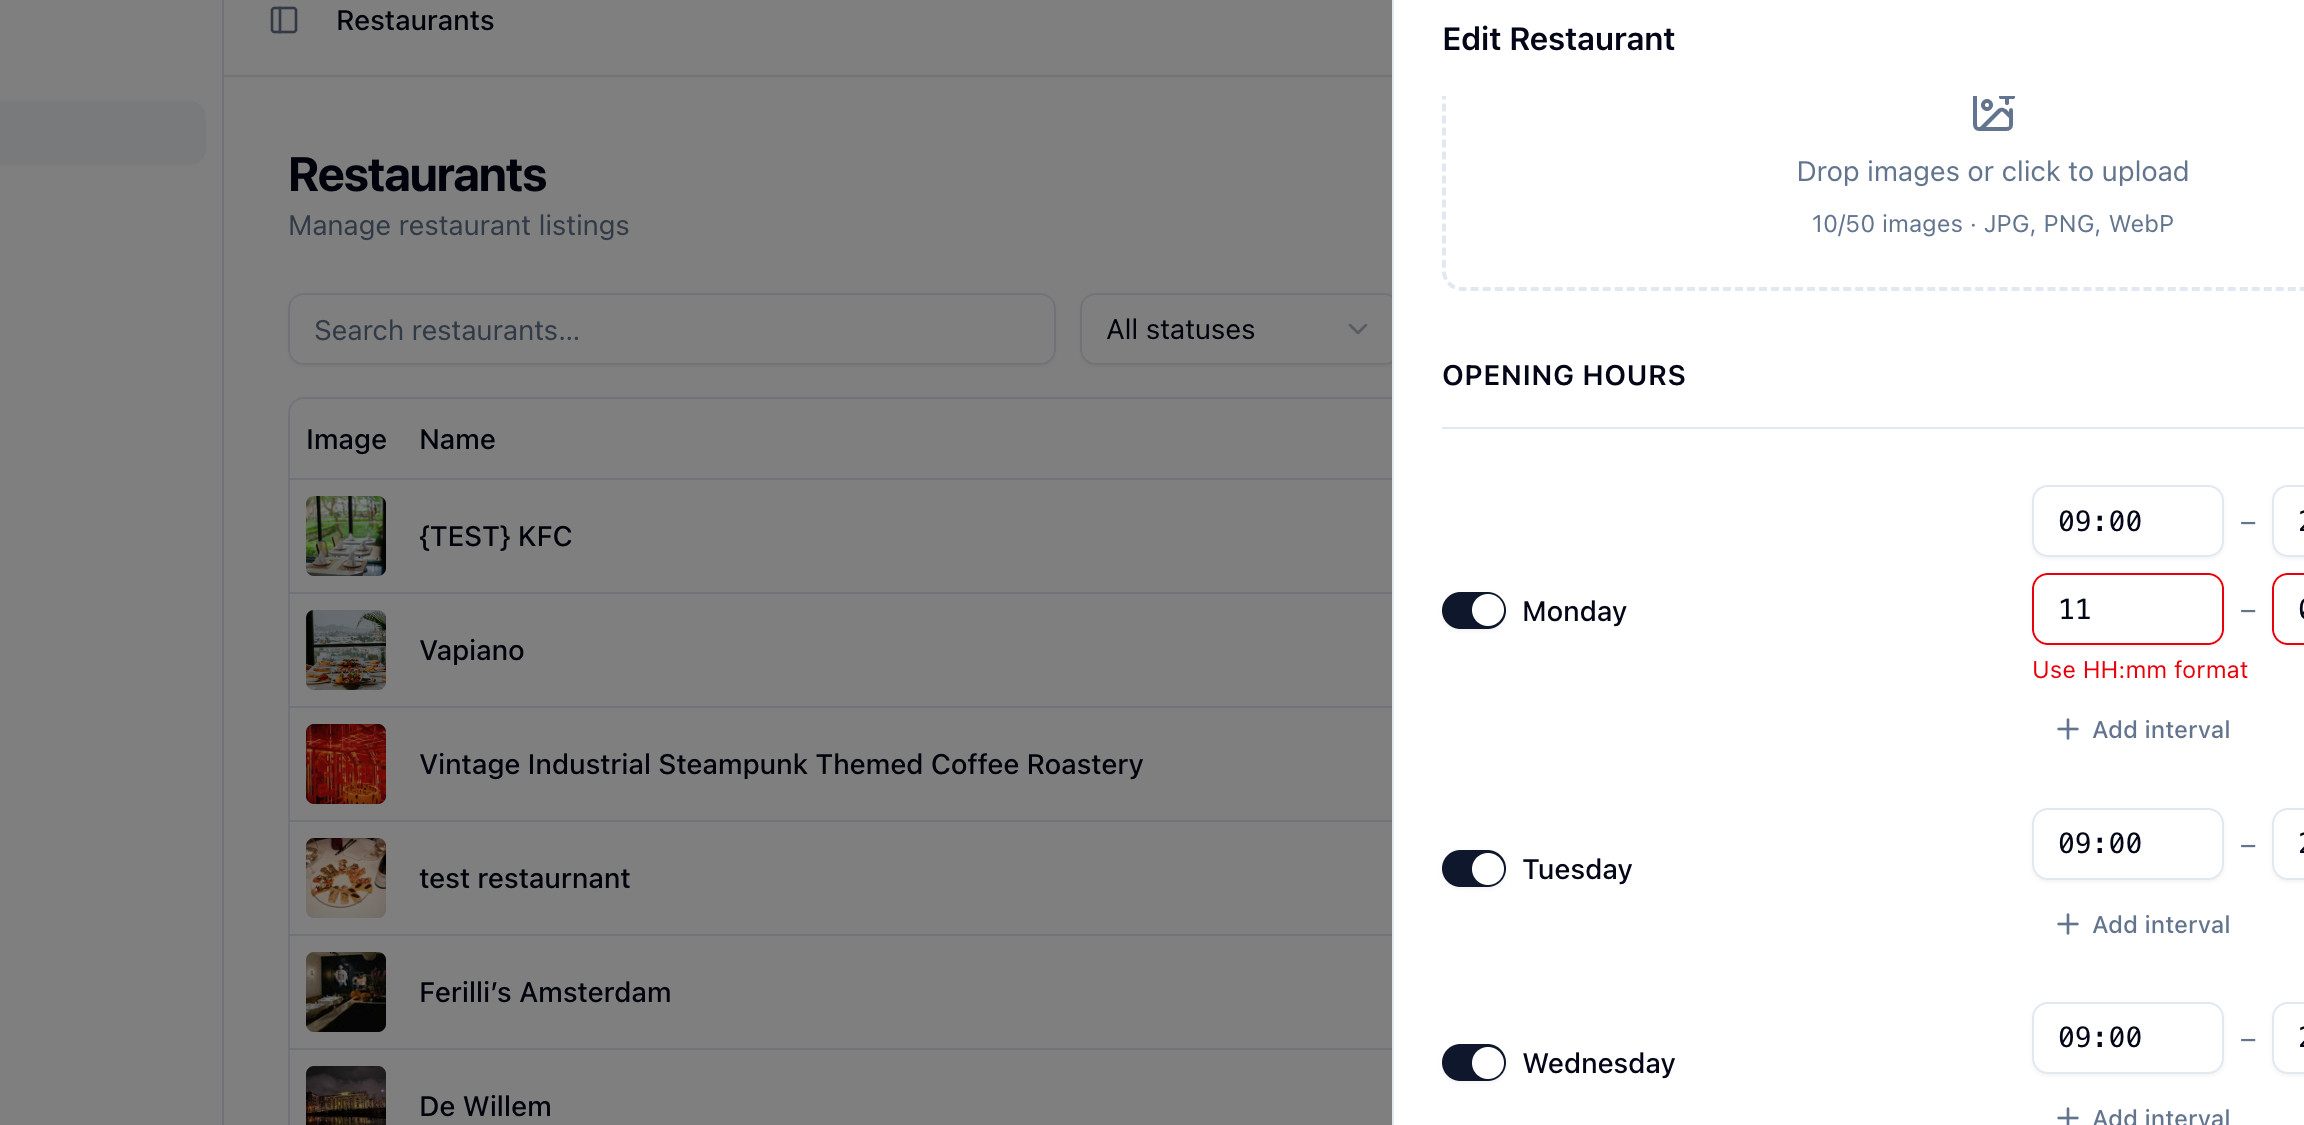This screenshot has width=2304, height=1125.
Task: Add interval for Monday
Action: pos(2143,729)
